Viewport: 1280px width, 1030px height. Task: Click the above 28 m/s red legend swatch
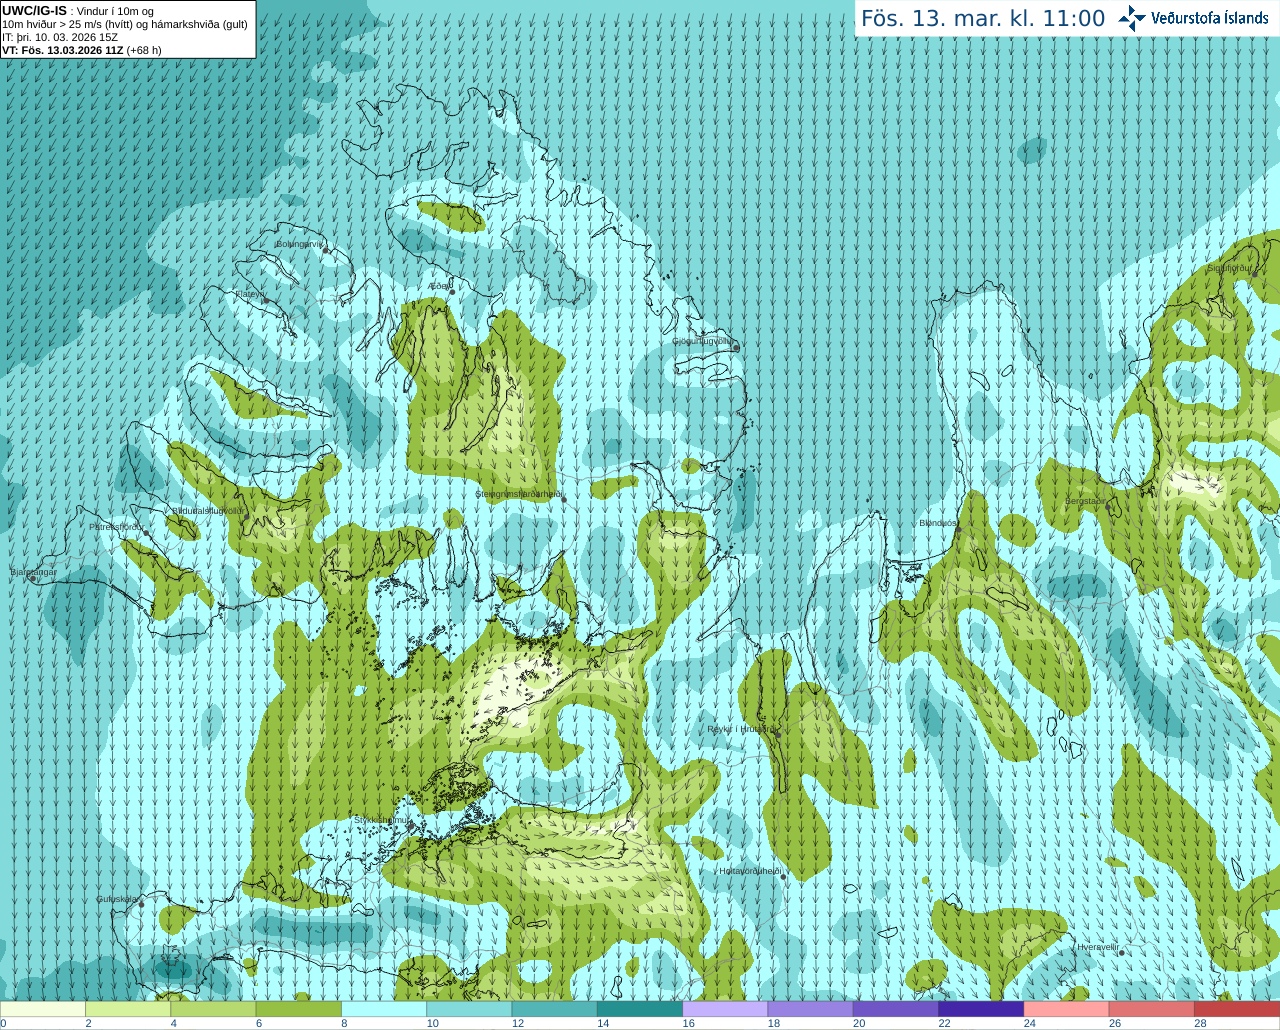pos(1237,1009)
